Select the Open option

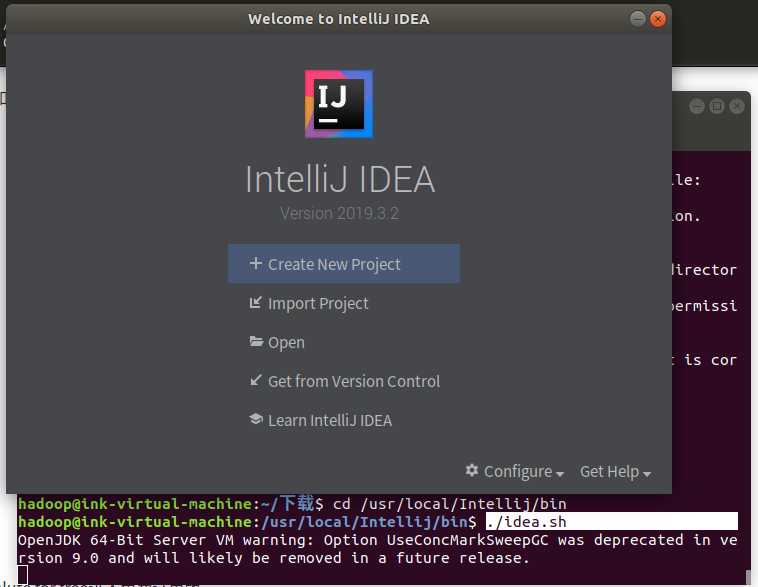point(277,342)
